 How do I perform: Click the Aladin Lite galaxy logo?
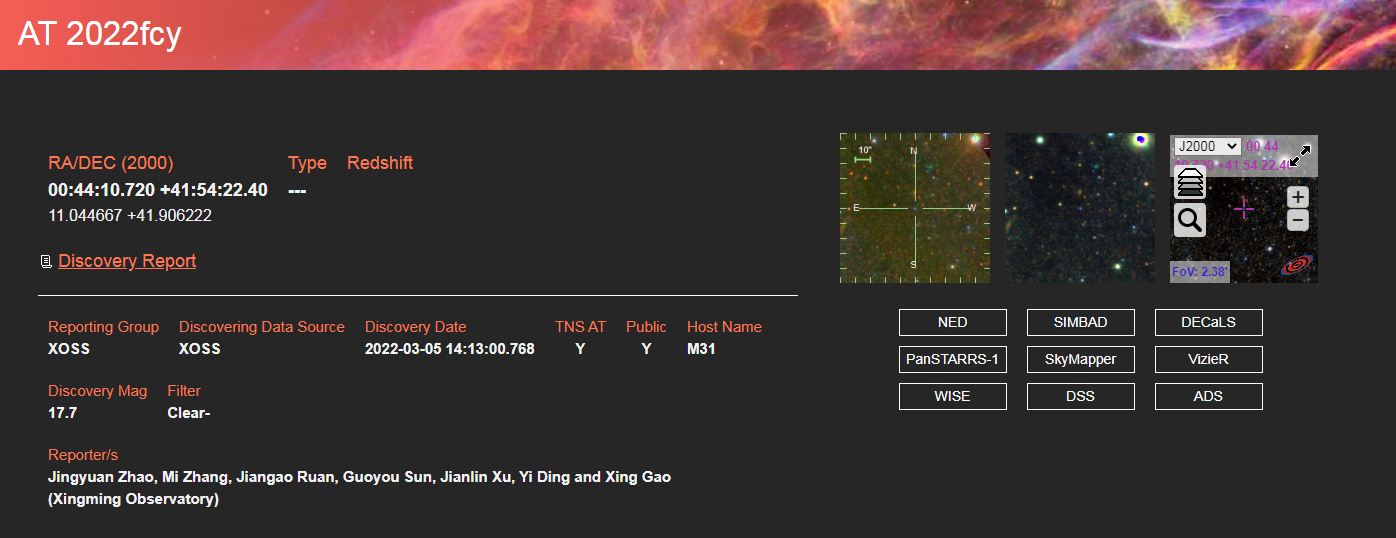(x=1296, y=265)
